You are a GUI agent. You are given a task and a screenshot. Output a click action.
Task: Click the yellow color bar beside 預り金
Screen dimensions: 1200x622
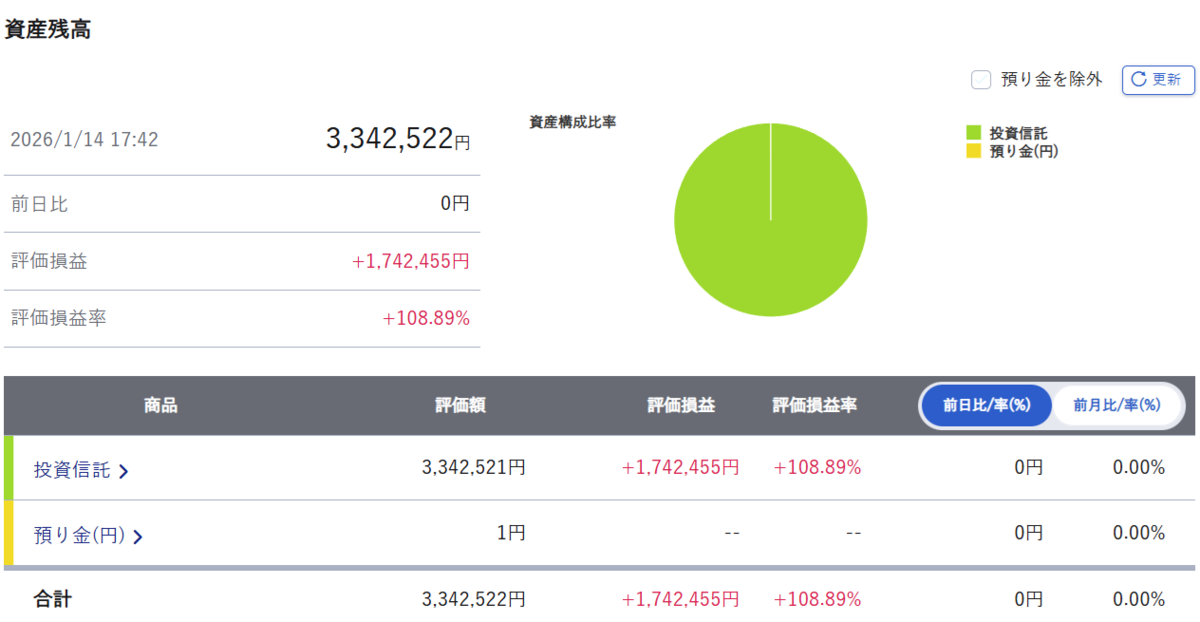pyautogui.click(x=9, y=534)
